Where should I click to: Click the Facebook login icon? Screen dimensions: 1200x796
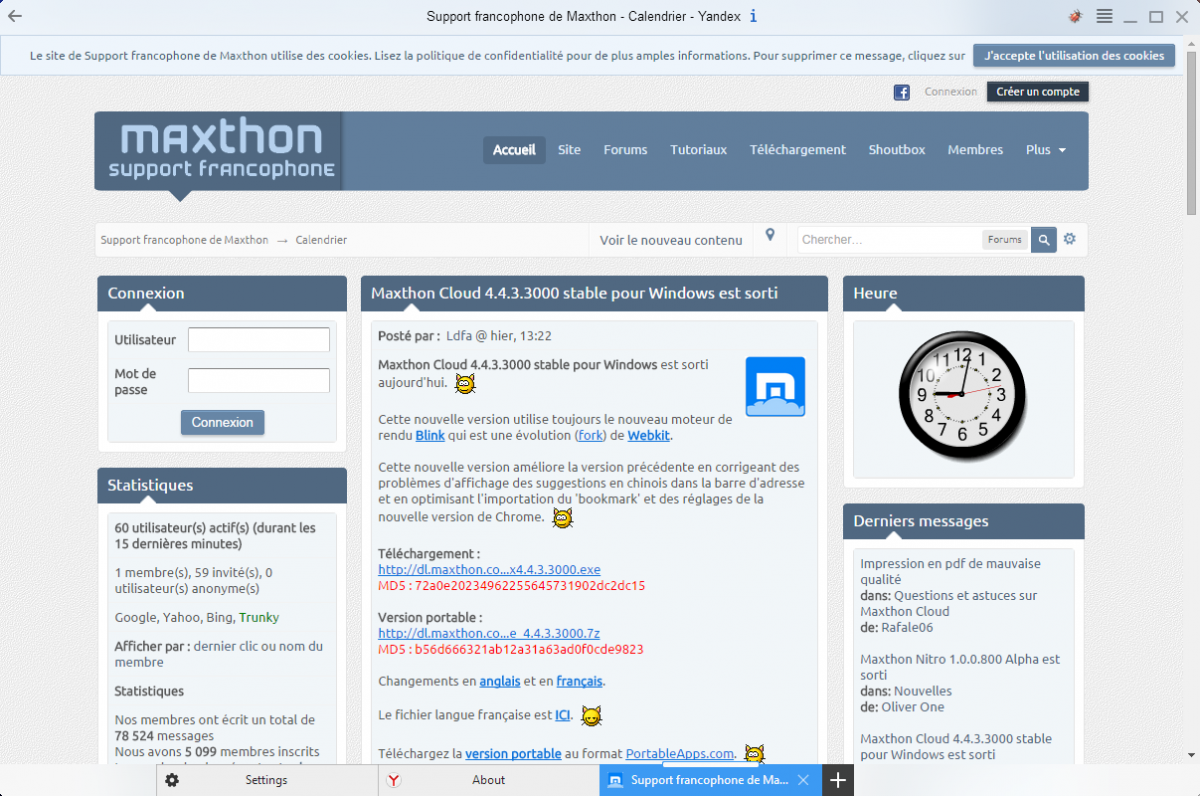coord(901,92)
